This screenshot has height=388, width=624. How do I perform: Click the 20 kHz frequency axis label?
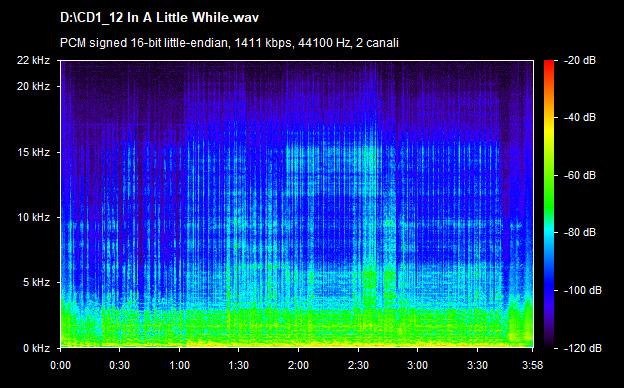(x=33, y=86)
